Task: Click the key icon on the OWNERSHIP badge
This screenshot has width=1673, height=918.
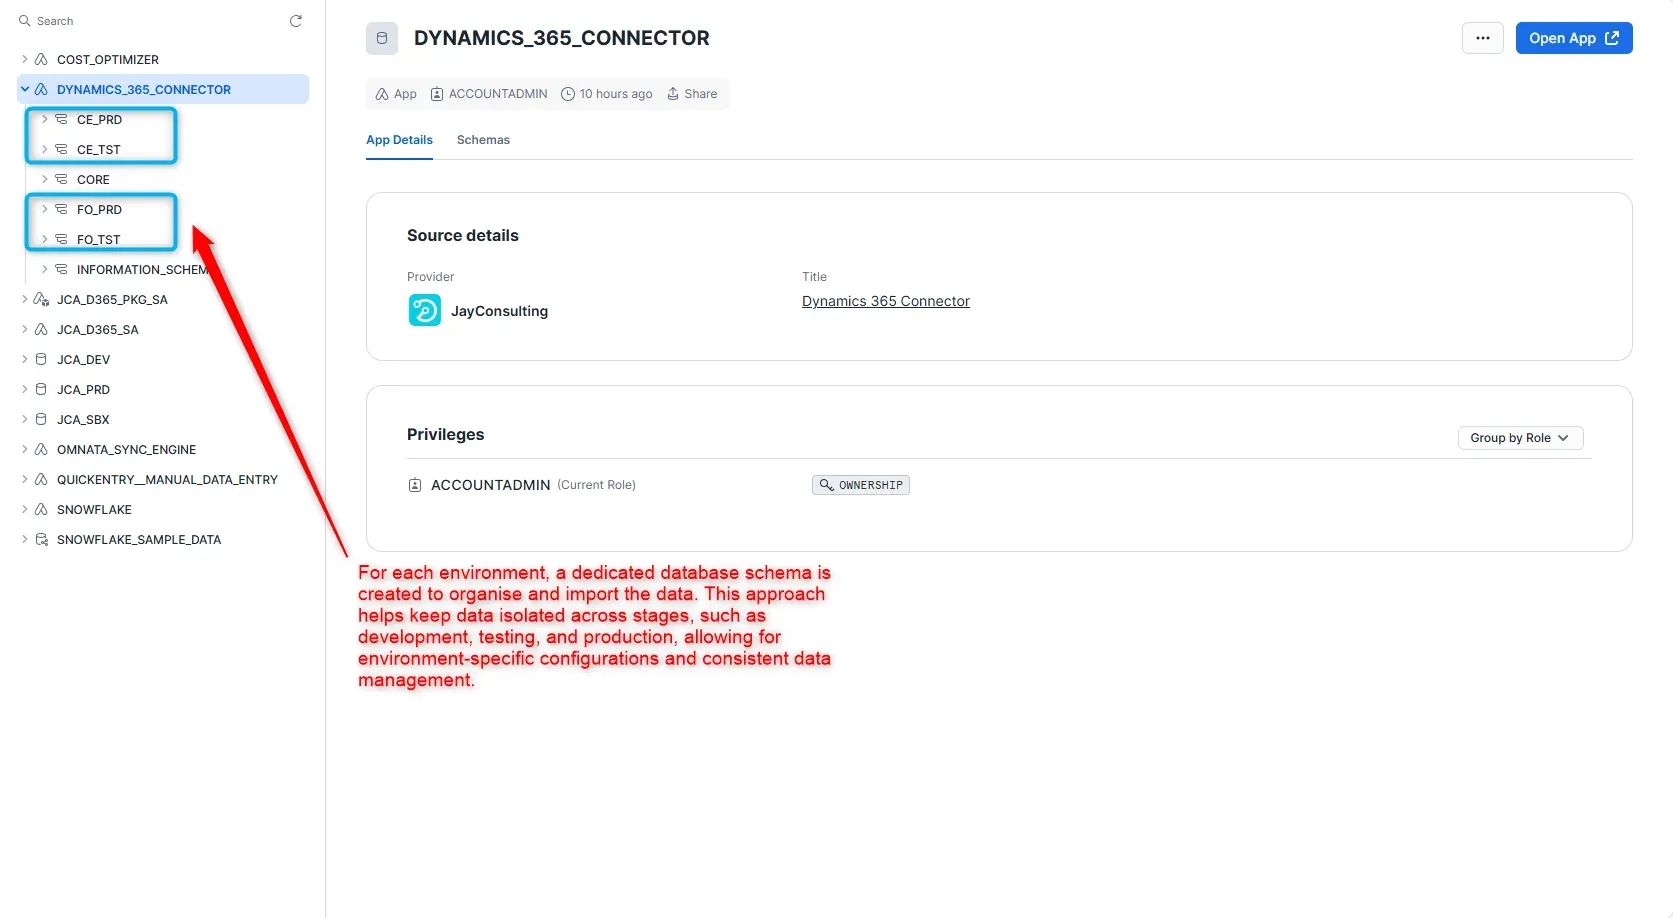Action: pos(826,486)
